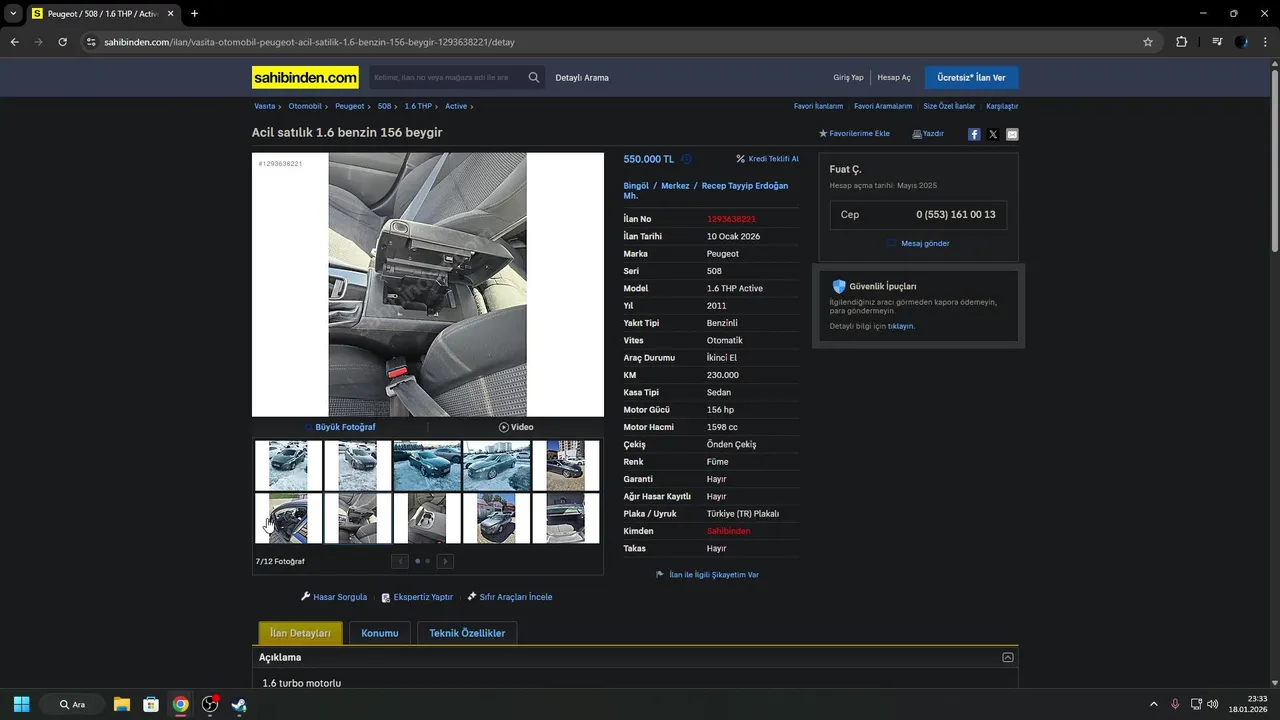This screenshot has height=720, width=1280.
Task: Click the Yazdır print link
Action: (x=928, y=134)
